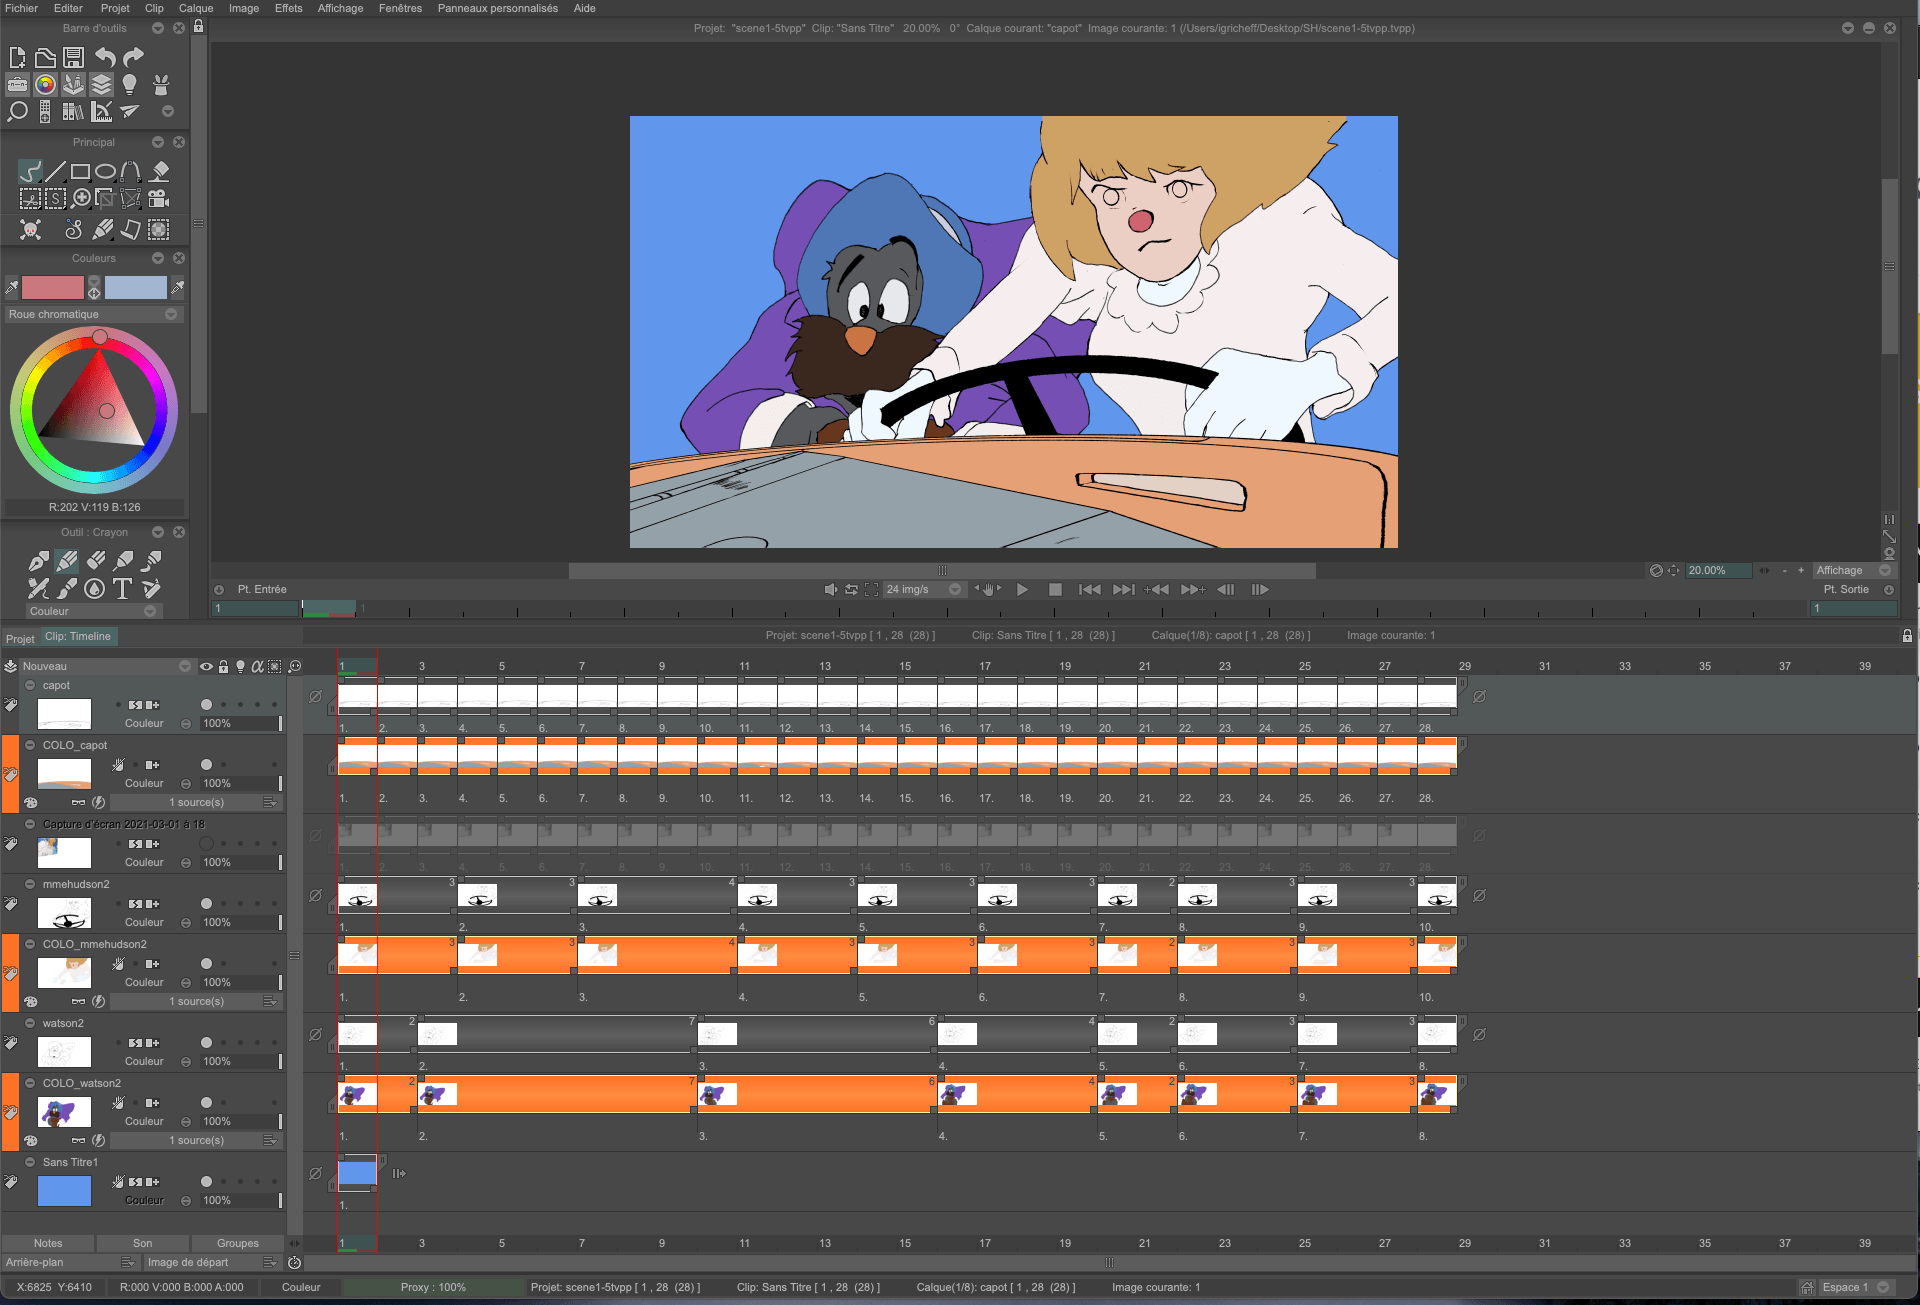The height and width of the screenshot is (1305, 1920).
Task: Select the Clip: Timeline tab
Action: pos(78,636)
